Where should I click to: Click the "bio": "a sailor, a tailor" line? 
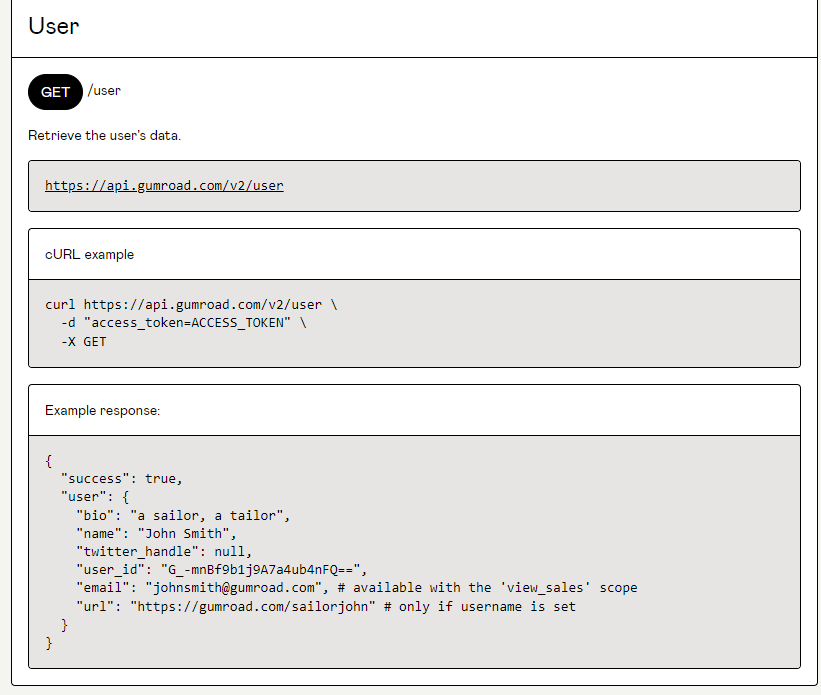click(183, 516)
